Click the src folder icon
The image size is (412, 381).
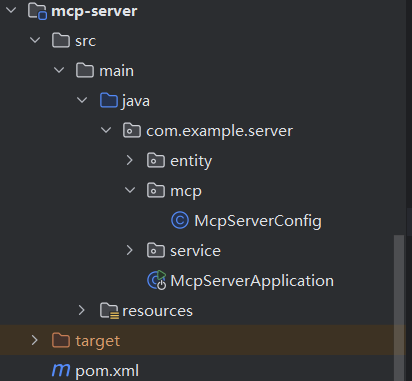pos(61,40)
